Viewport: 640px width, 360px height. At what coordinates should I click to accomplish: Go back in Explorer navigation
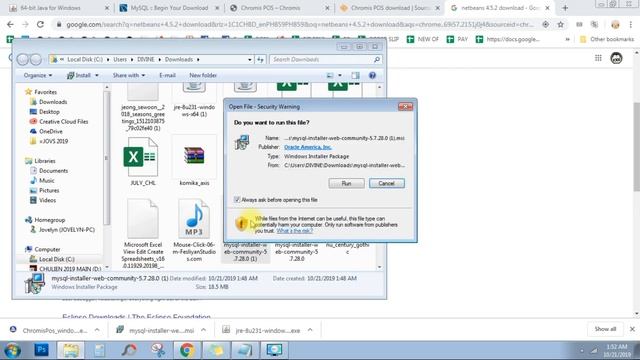[23, 60]
